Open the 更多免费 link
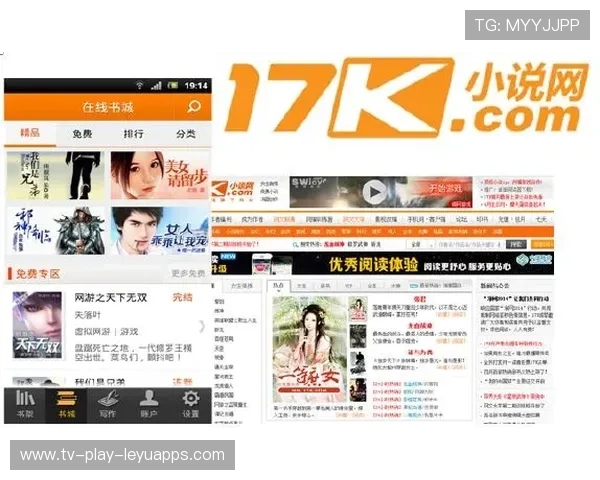This screenshot has height=480, width=600. pos(188,273)
